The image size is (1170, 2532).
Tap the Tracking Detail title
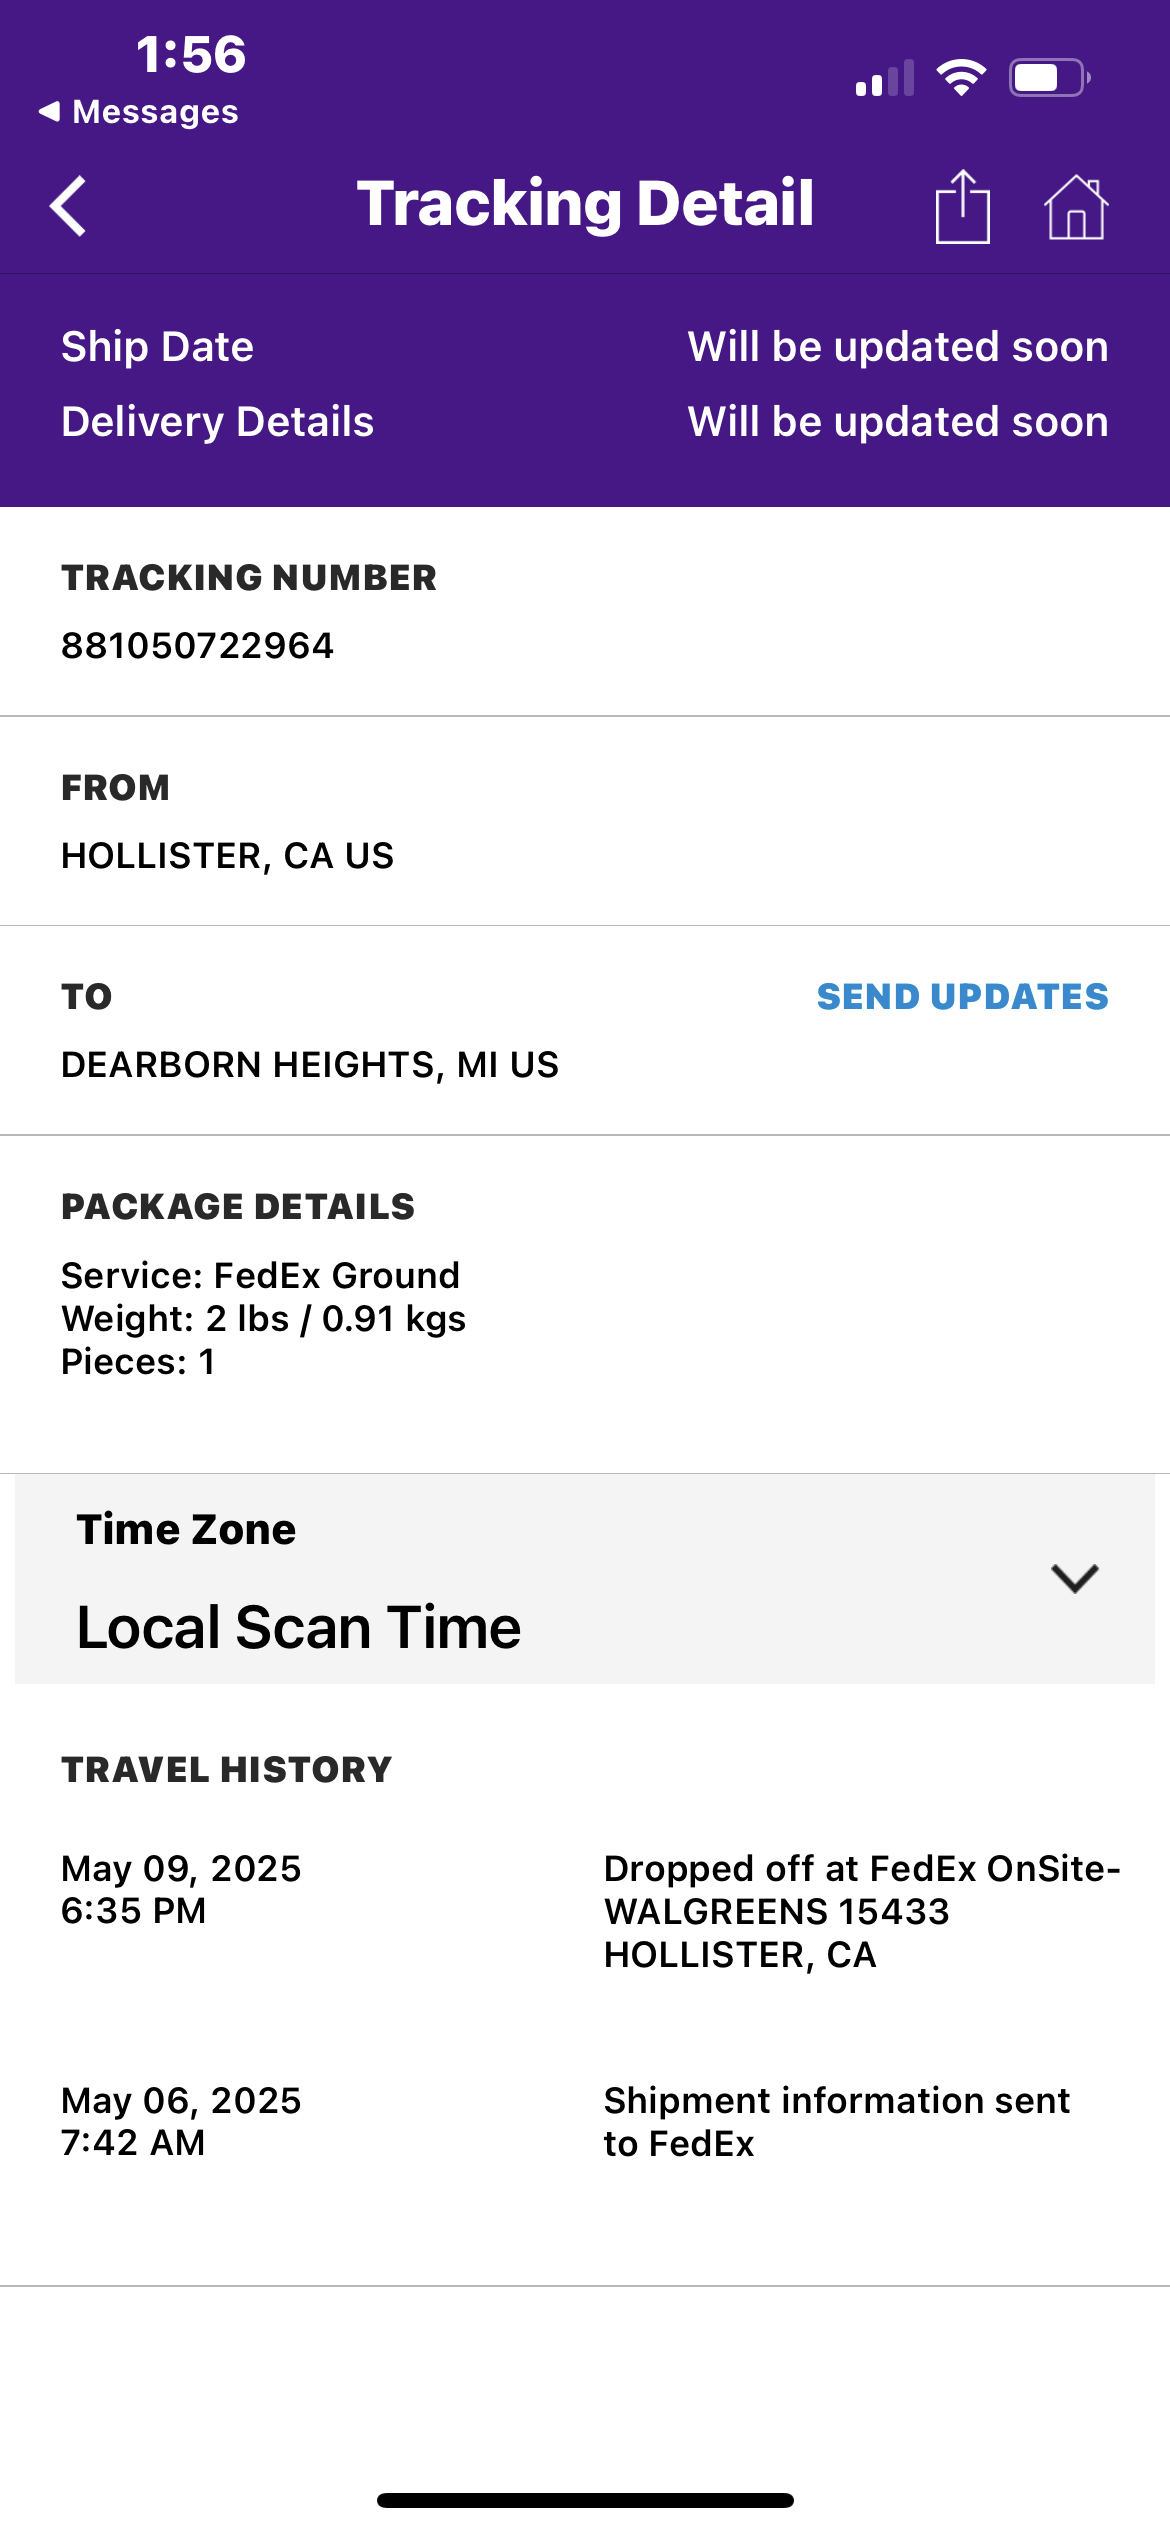[586, 204]
